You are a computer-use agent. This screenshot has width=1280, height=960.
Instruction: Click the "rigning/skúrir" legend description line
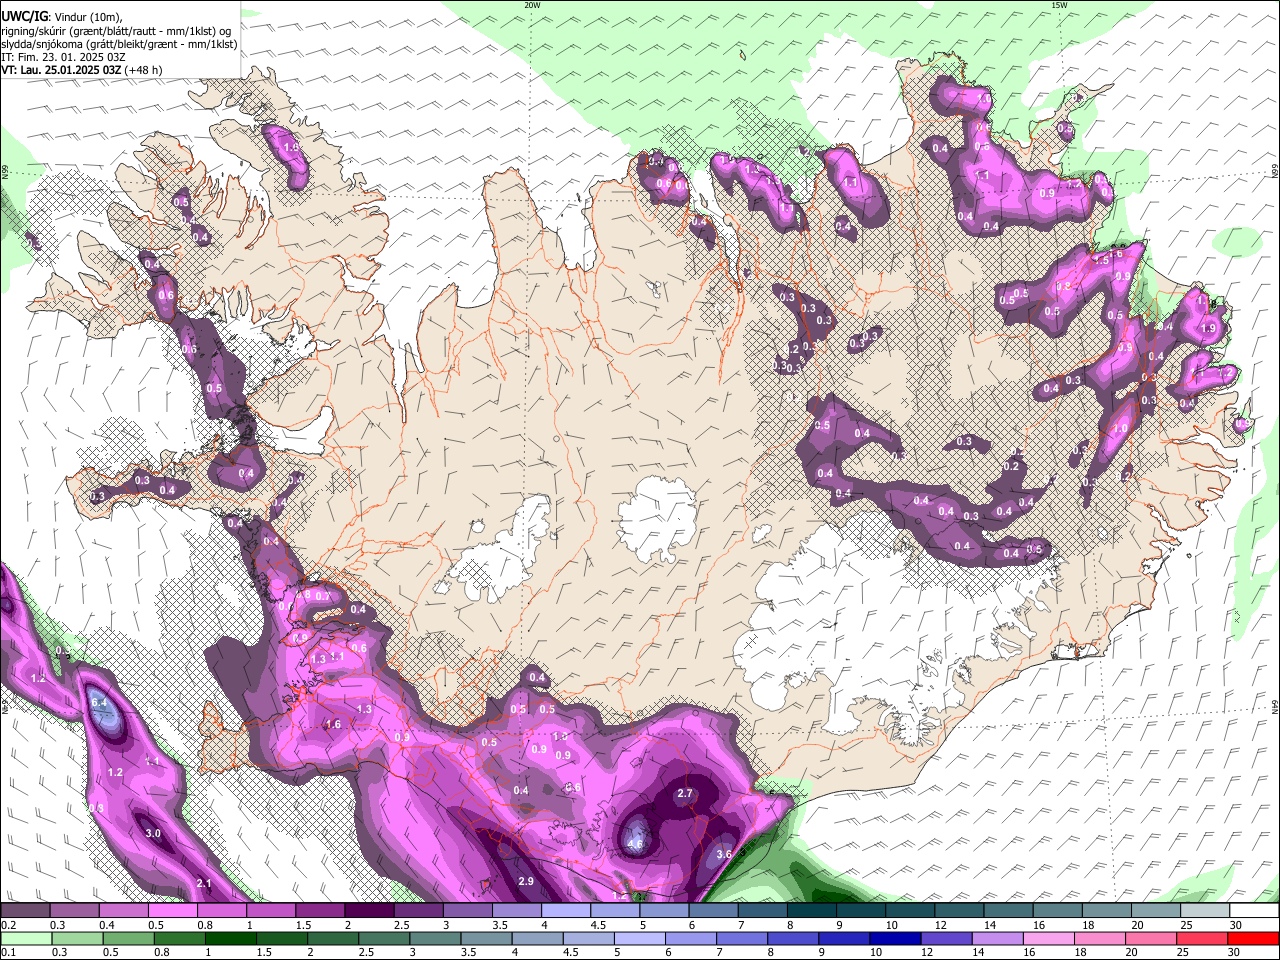click(116, 31)
